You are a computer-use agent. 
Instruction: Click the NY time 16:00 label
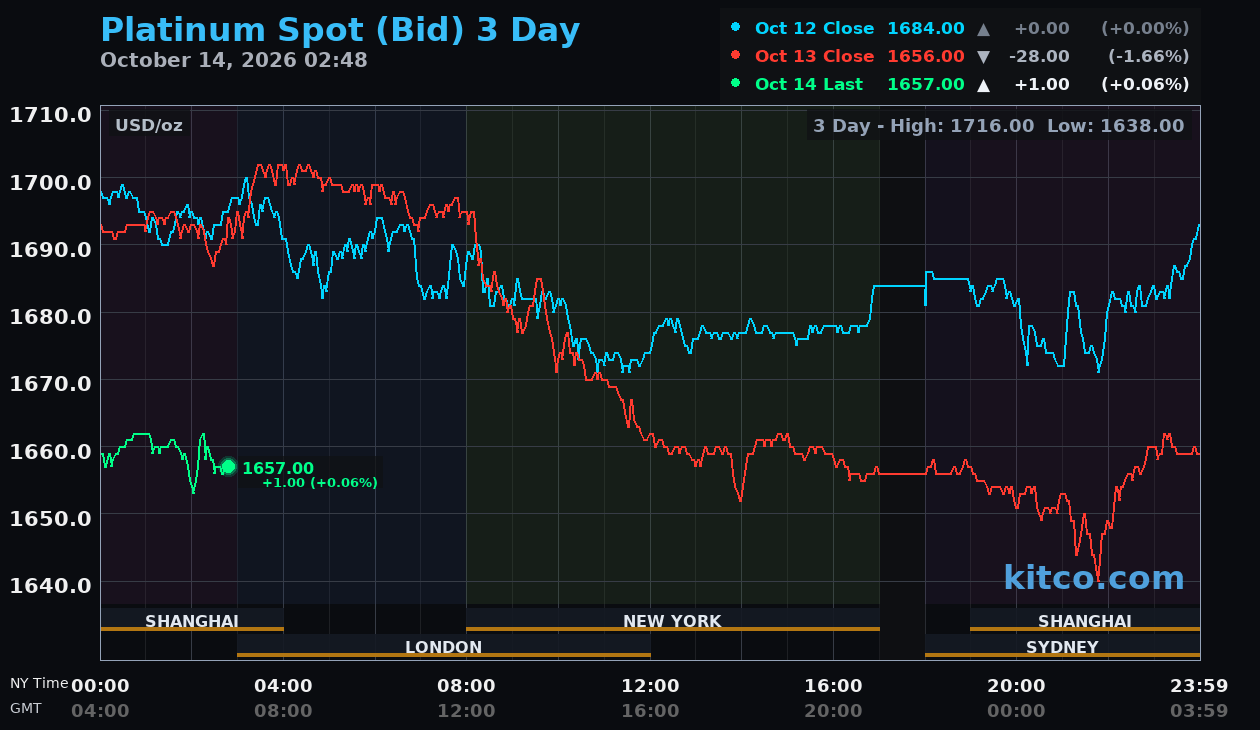[x=833, y=686]
